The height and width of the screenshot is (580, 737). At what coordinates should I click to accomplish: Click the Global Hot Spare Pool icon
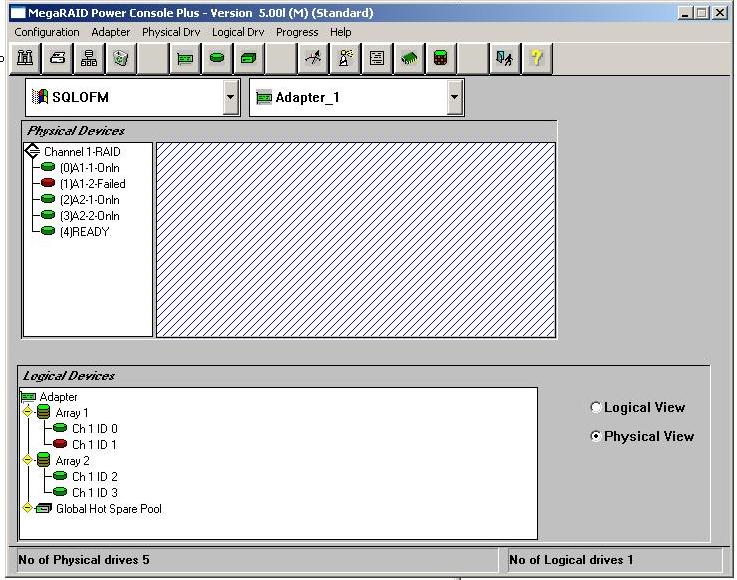coord(44,508)
